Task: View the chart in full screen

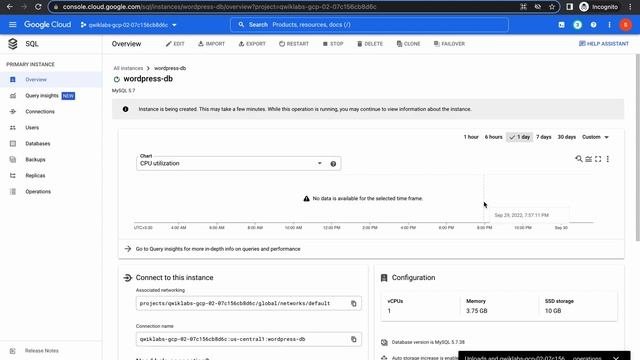Action: [x=598, y=159]
